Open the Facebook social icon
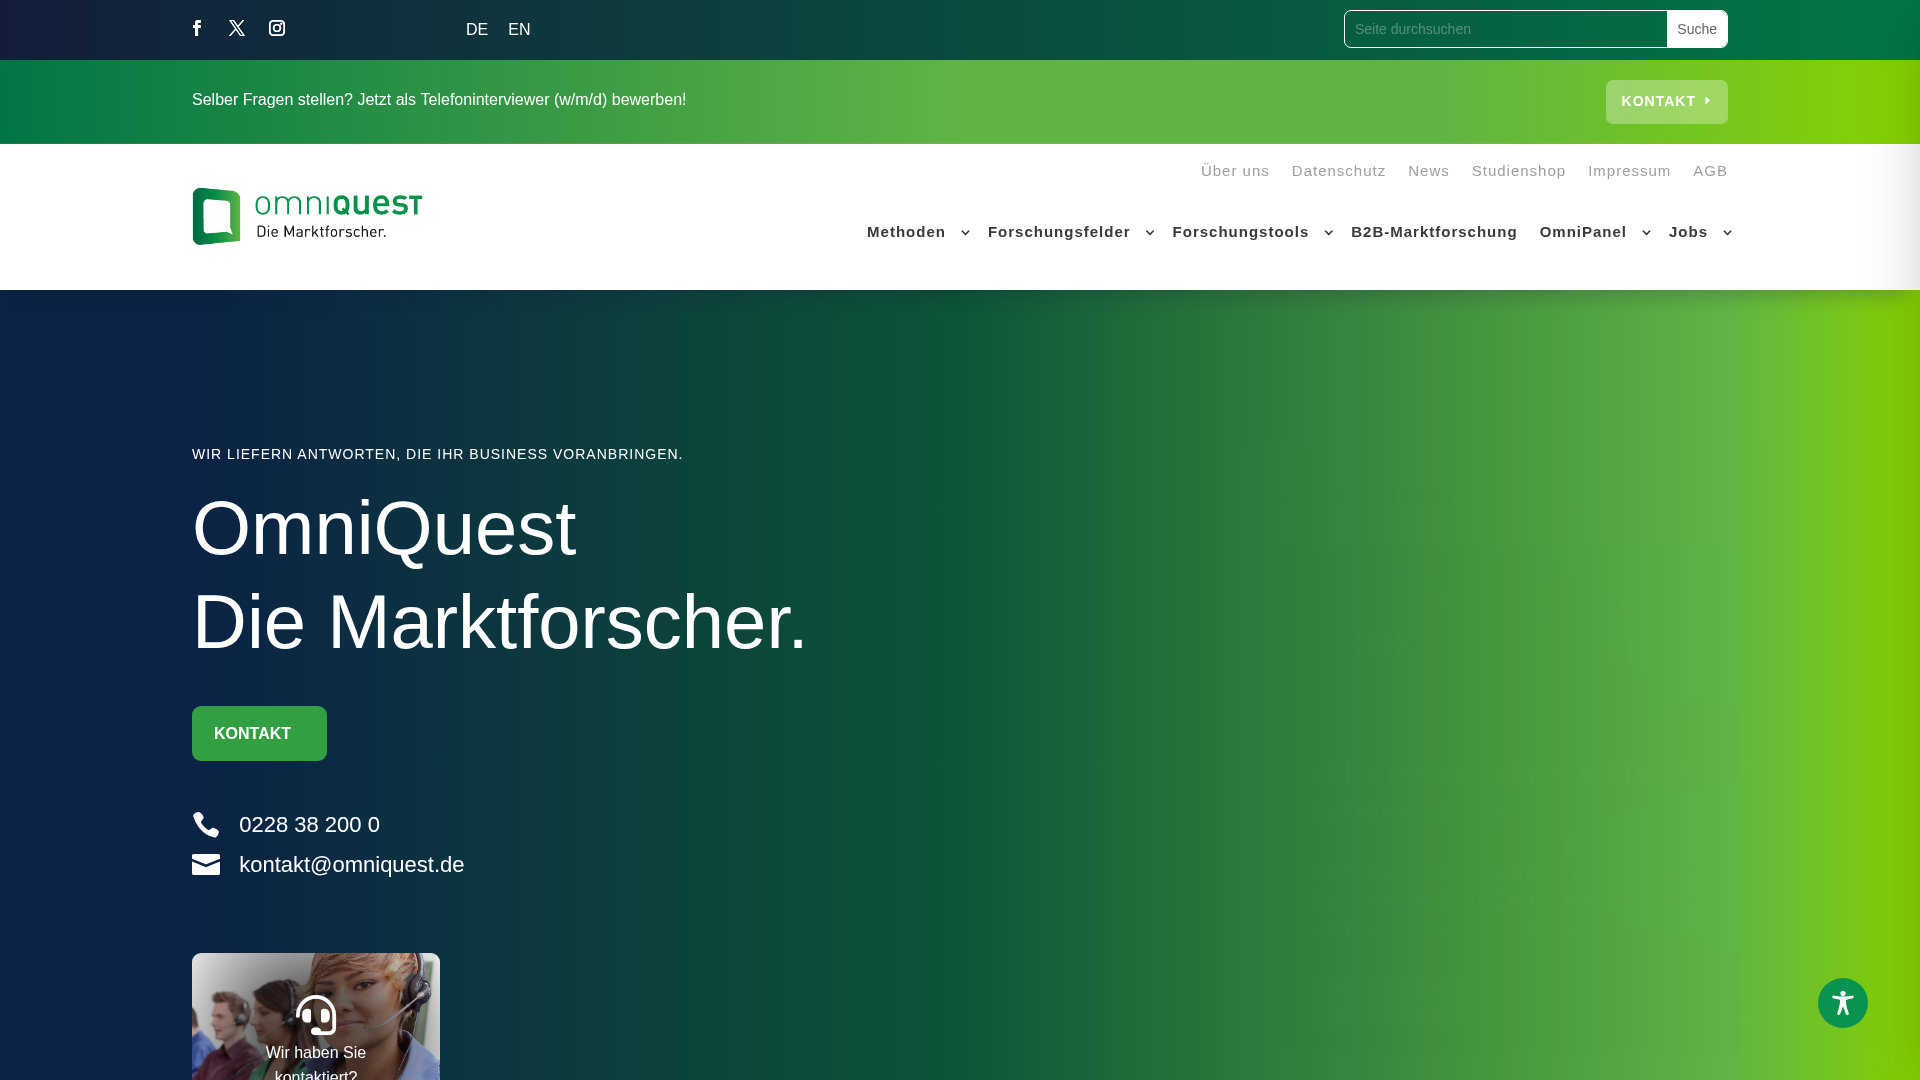The height and width of the screenshot is (1080, 1920). (197, 28)
